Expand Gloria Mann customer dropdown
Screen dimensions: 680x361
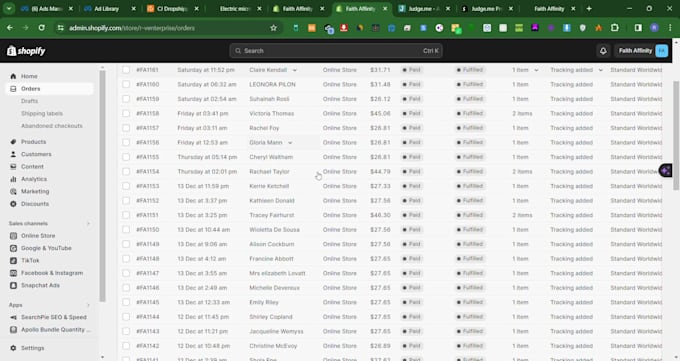[x=290, y=142]
